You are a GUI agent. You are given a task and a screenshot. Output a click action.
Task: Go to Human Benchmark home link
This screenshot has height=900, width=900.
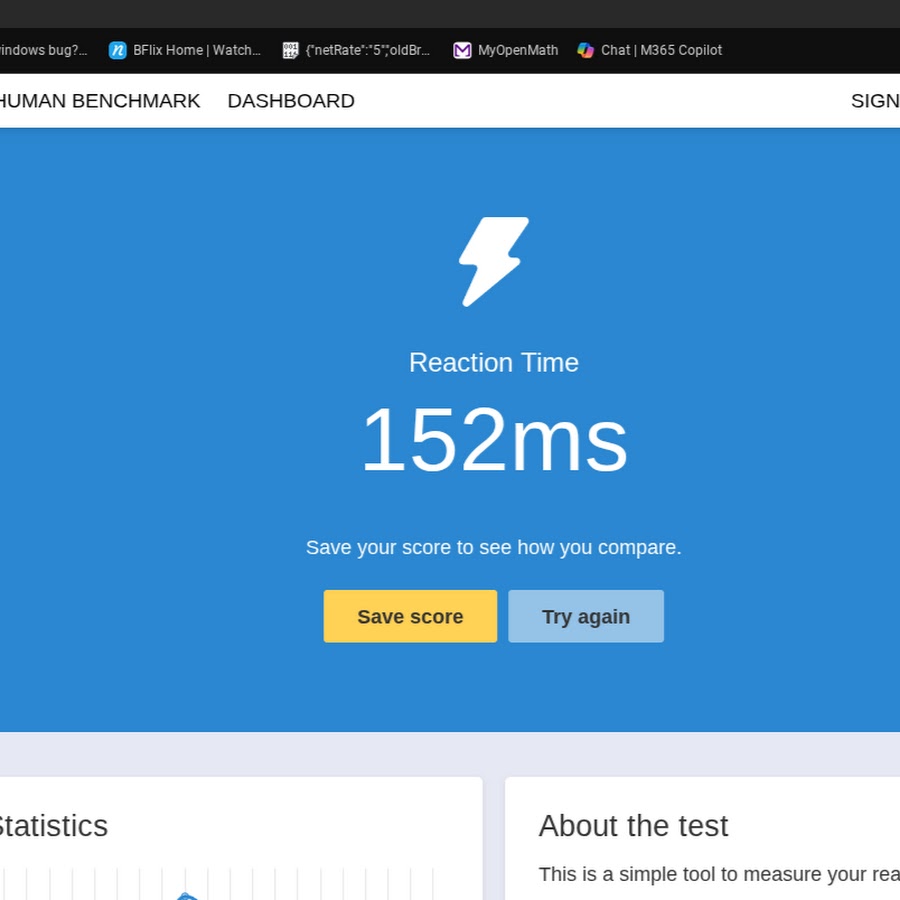(99, 101)
